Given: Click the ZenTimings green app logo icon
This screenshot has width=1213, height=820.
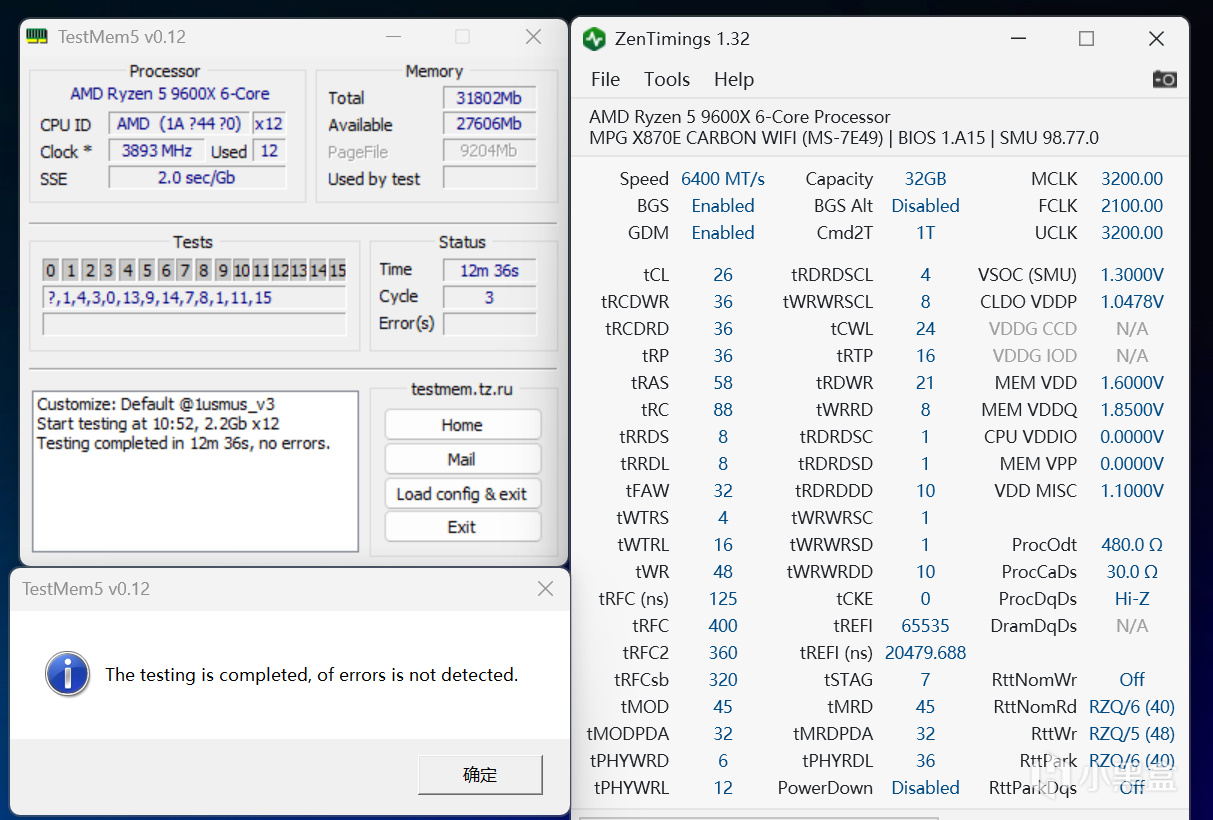Looking at the screenshot, I should point(594,39).
